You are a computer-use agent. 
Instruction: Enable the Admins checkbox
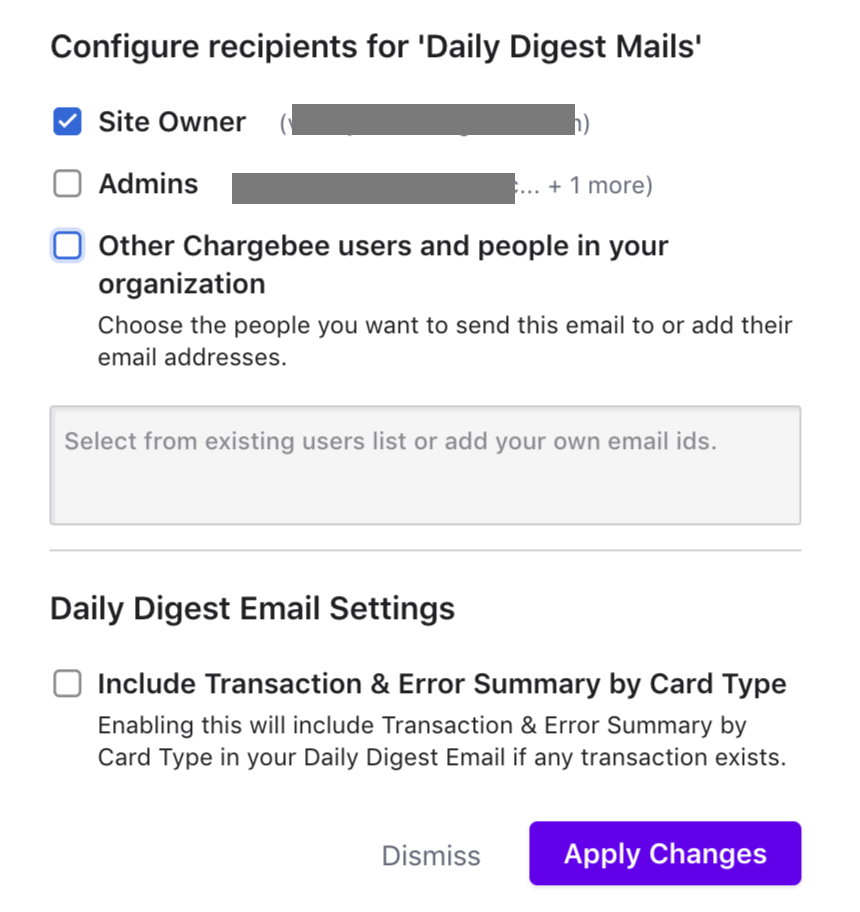pos(67,184)
